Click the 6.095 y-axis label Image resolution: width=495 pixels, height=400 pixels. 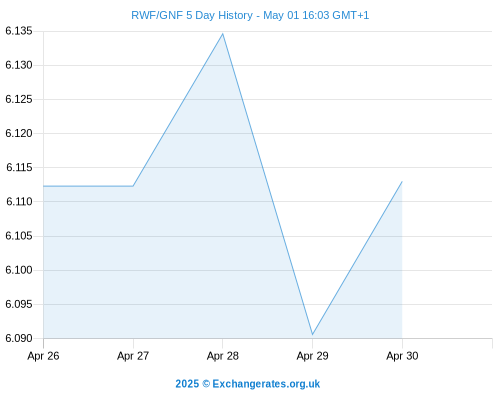pyautogui.click(x=19, y=304)
